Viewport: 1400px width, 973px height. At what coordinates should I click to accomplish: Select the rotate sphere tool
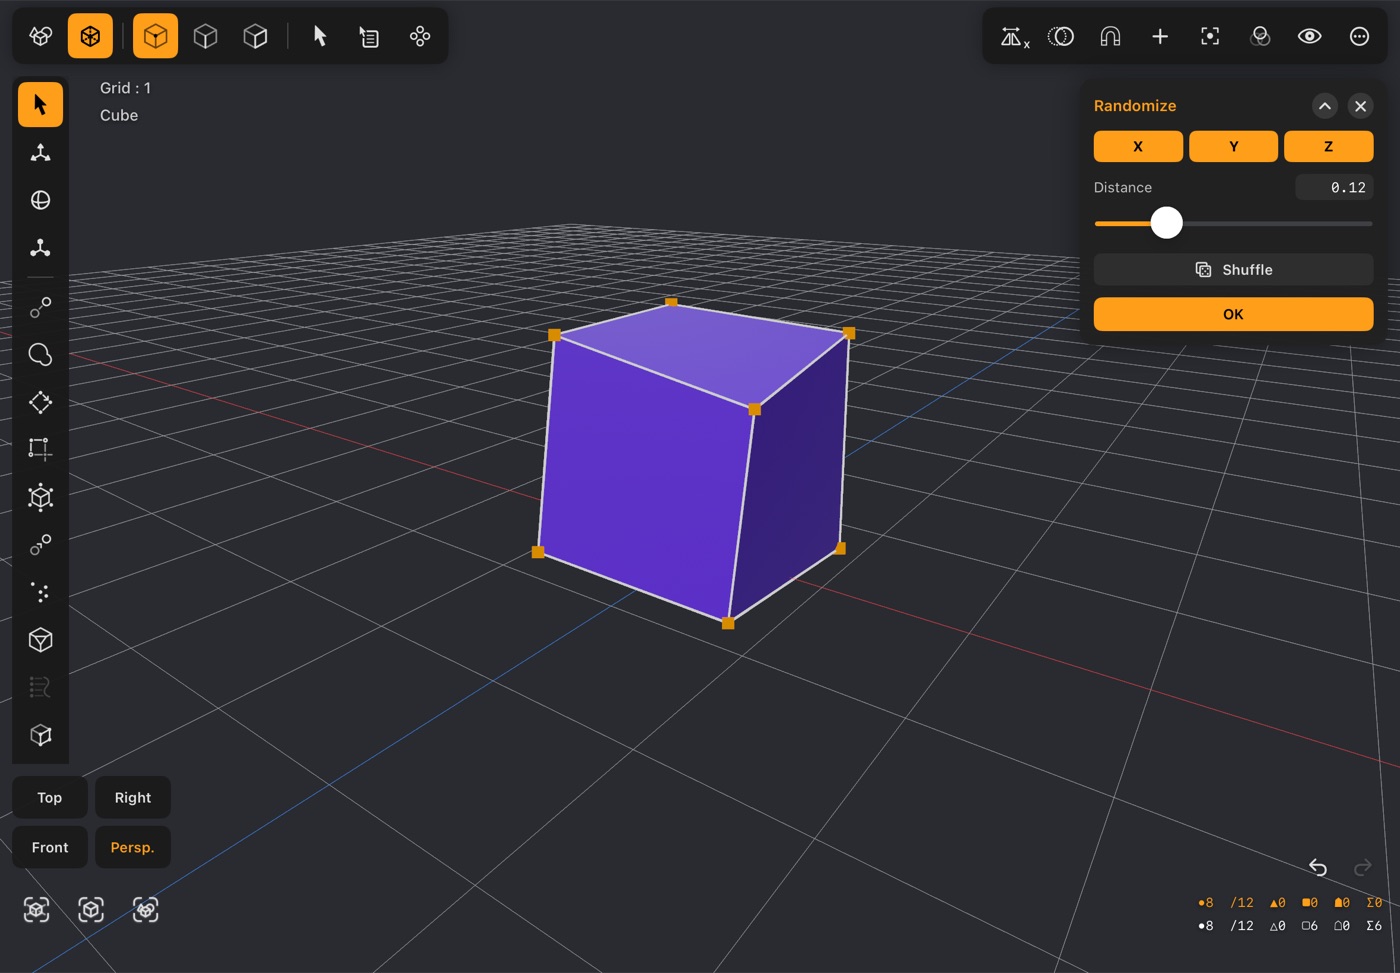pos(40,200)
